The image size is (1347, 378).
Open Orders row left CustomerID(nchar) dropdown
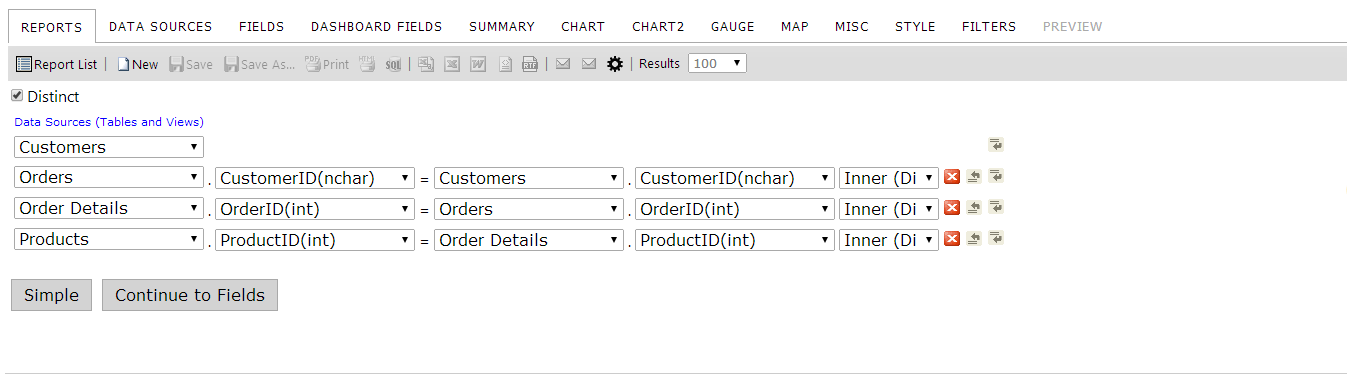point(314,178)
